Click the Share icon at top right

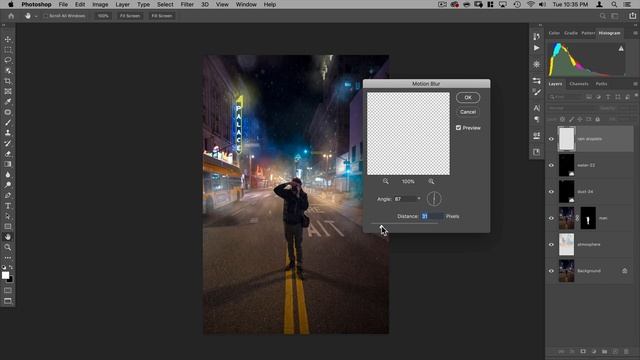click(632, 16)
